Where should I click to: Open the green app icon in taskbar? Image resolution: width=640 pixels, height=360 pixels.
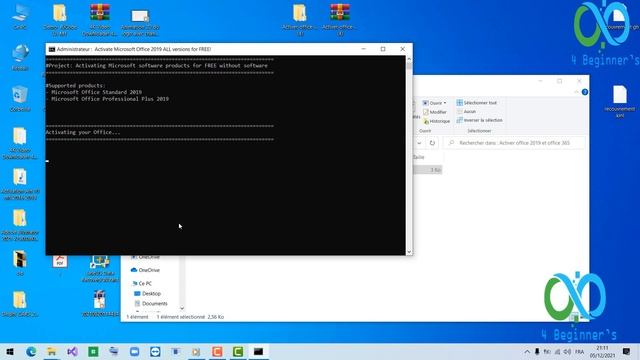93,351
